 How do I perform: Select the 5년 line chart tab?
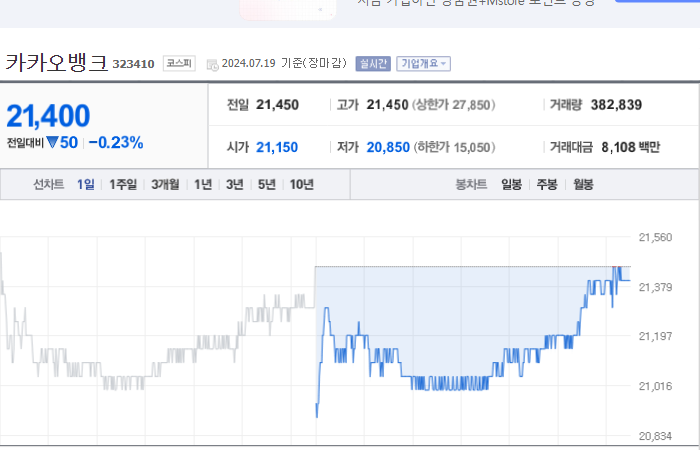(x=267, y=184)
